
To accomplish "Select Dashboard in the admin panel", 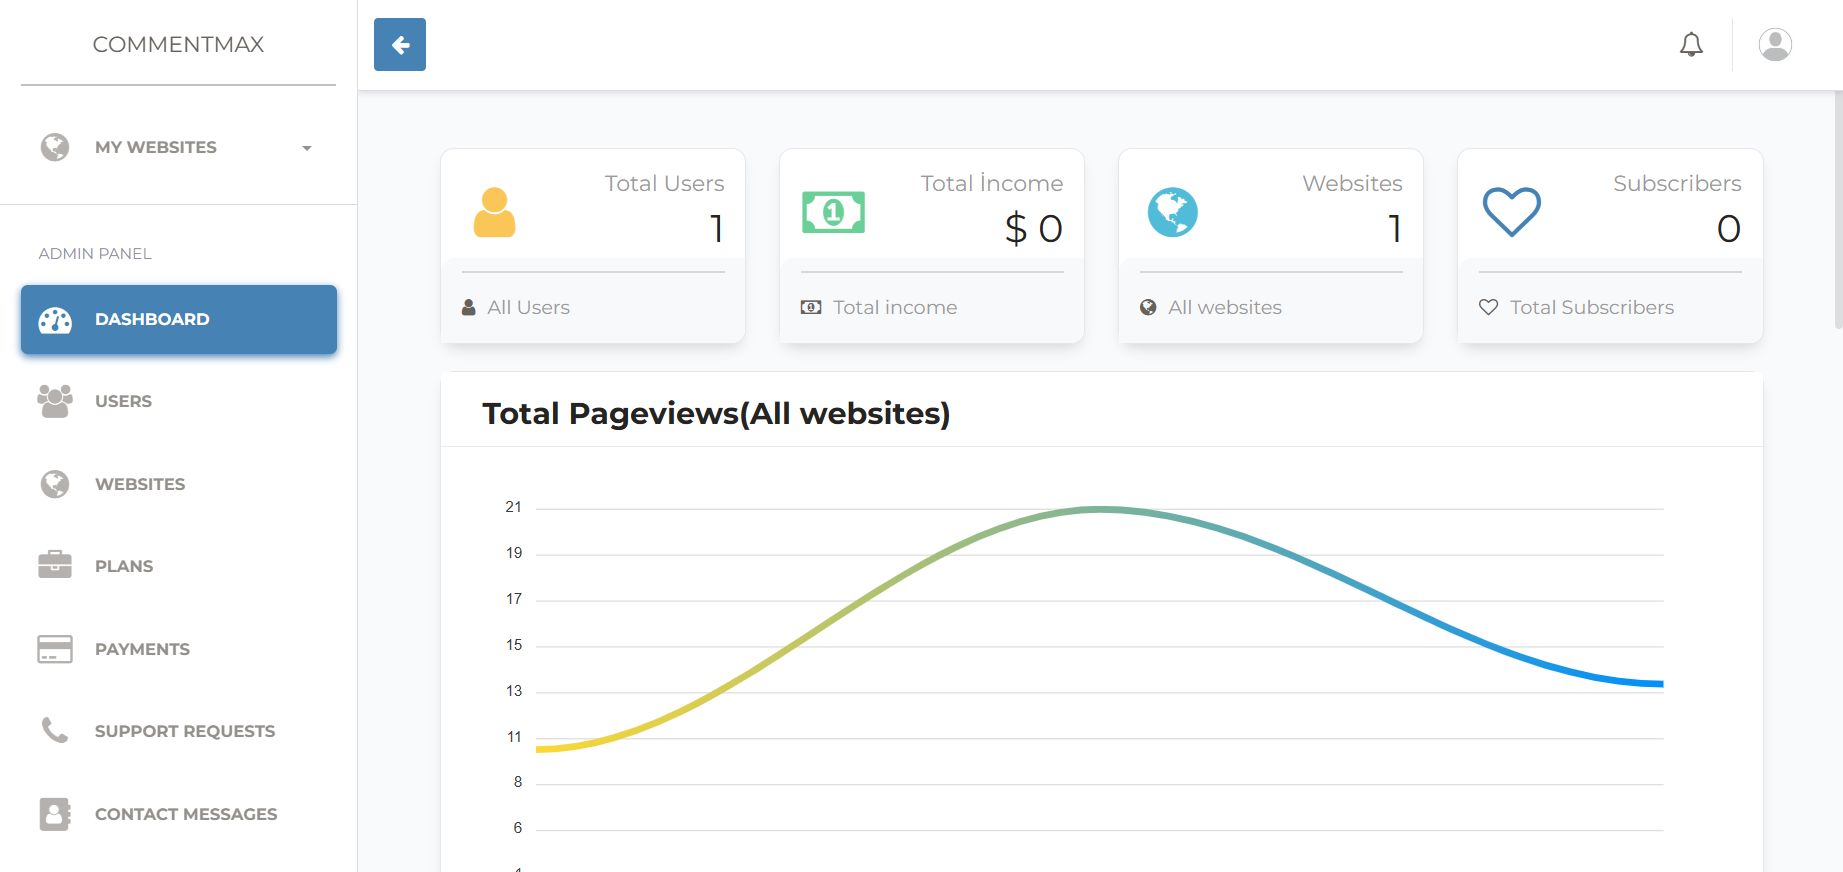I will click(179, 320).
